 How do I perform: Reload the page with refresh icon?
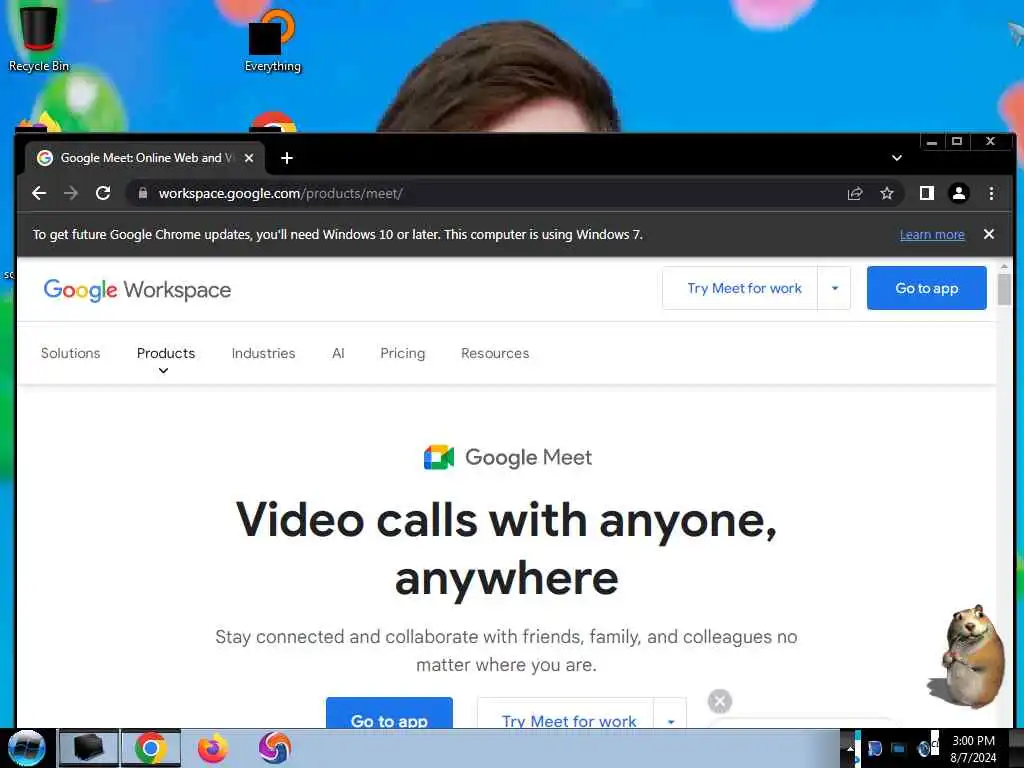(103, 193)
